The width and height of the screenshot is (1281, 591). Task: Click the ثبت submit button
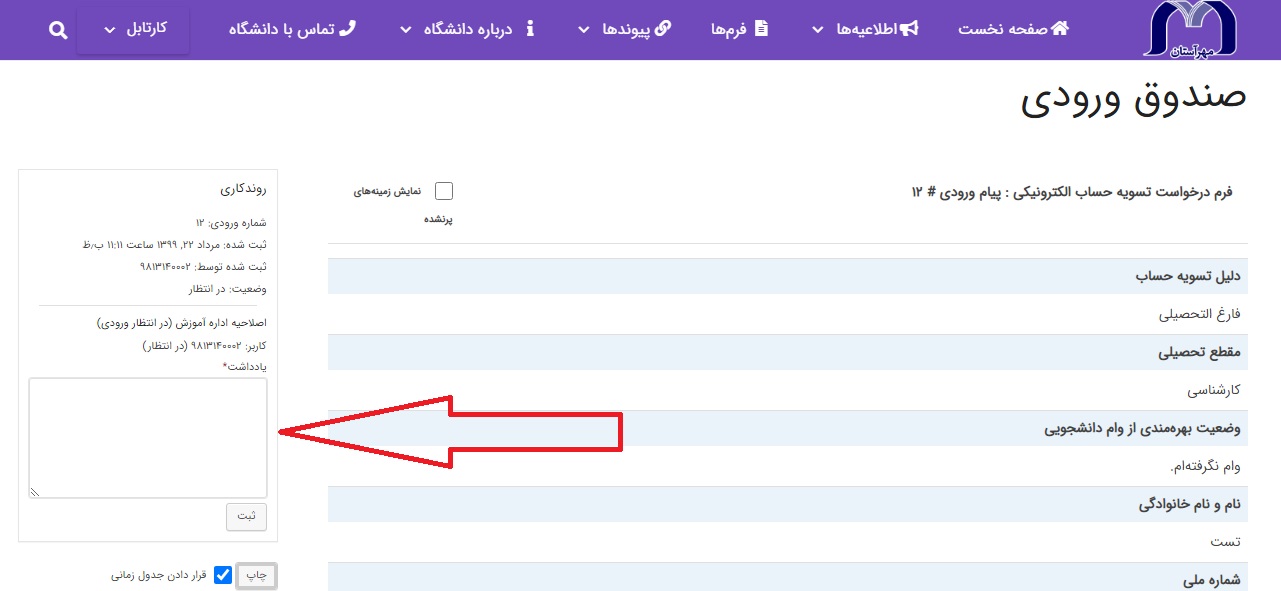tap(246, 516)
